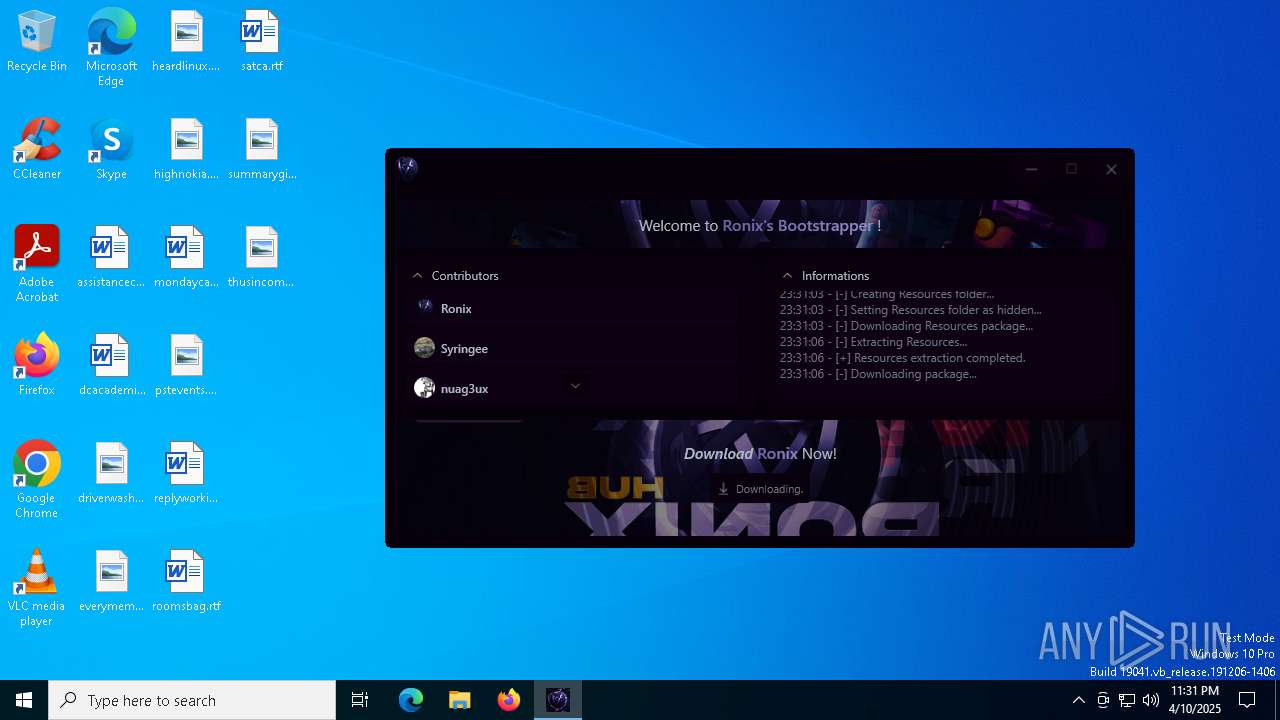
Task: Click Syringee contributor avatar
Action: pos(424,348)
